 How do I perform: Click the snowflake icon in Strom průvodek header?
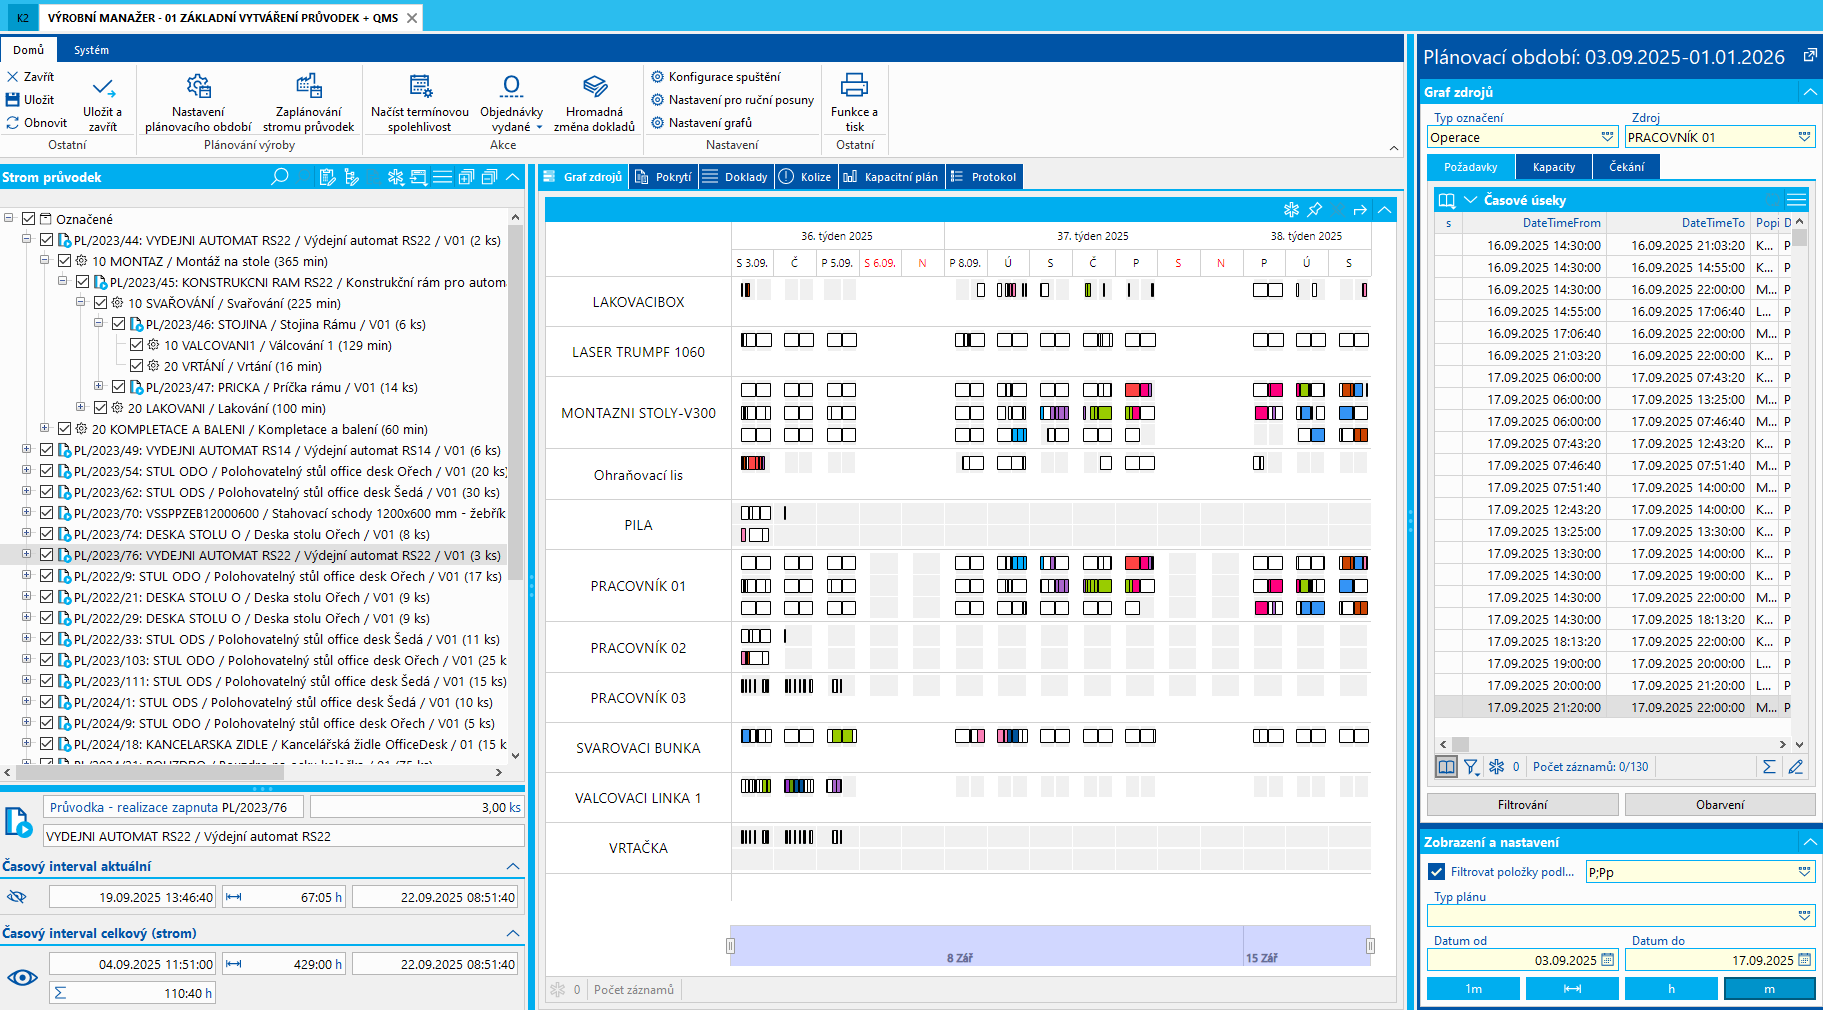coord(396,177)
